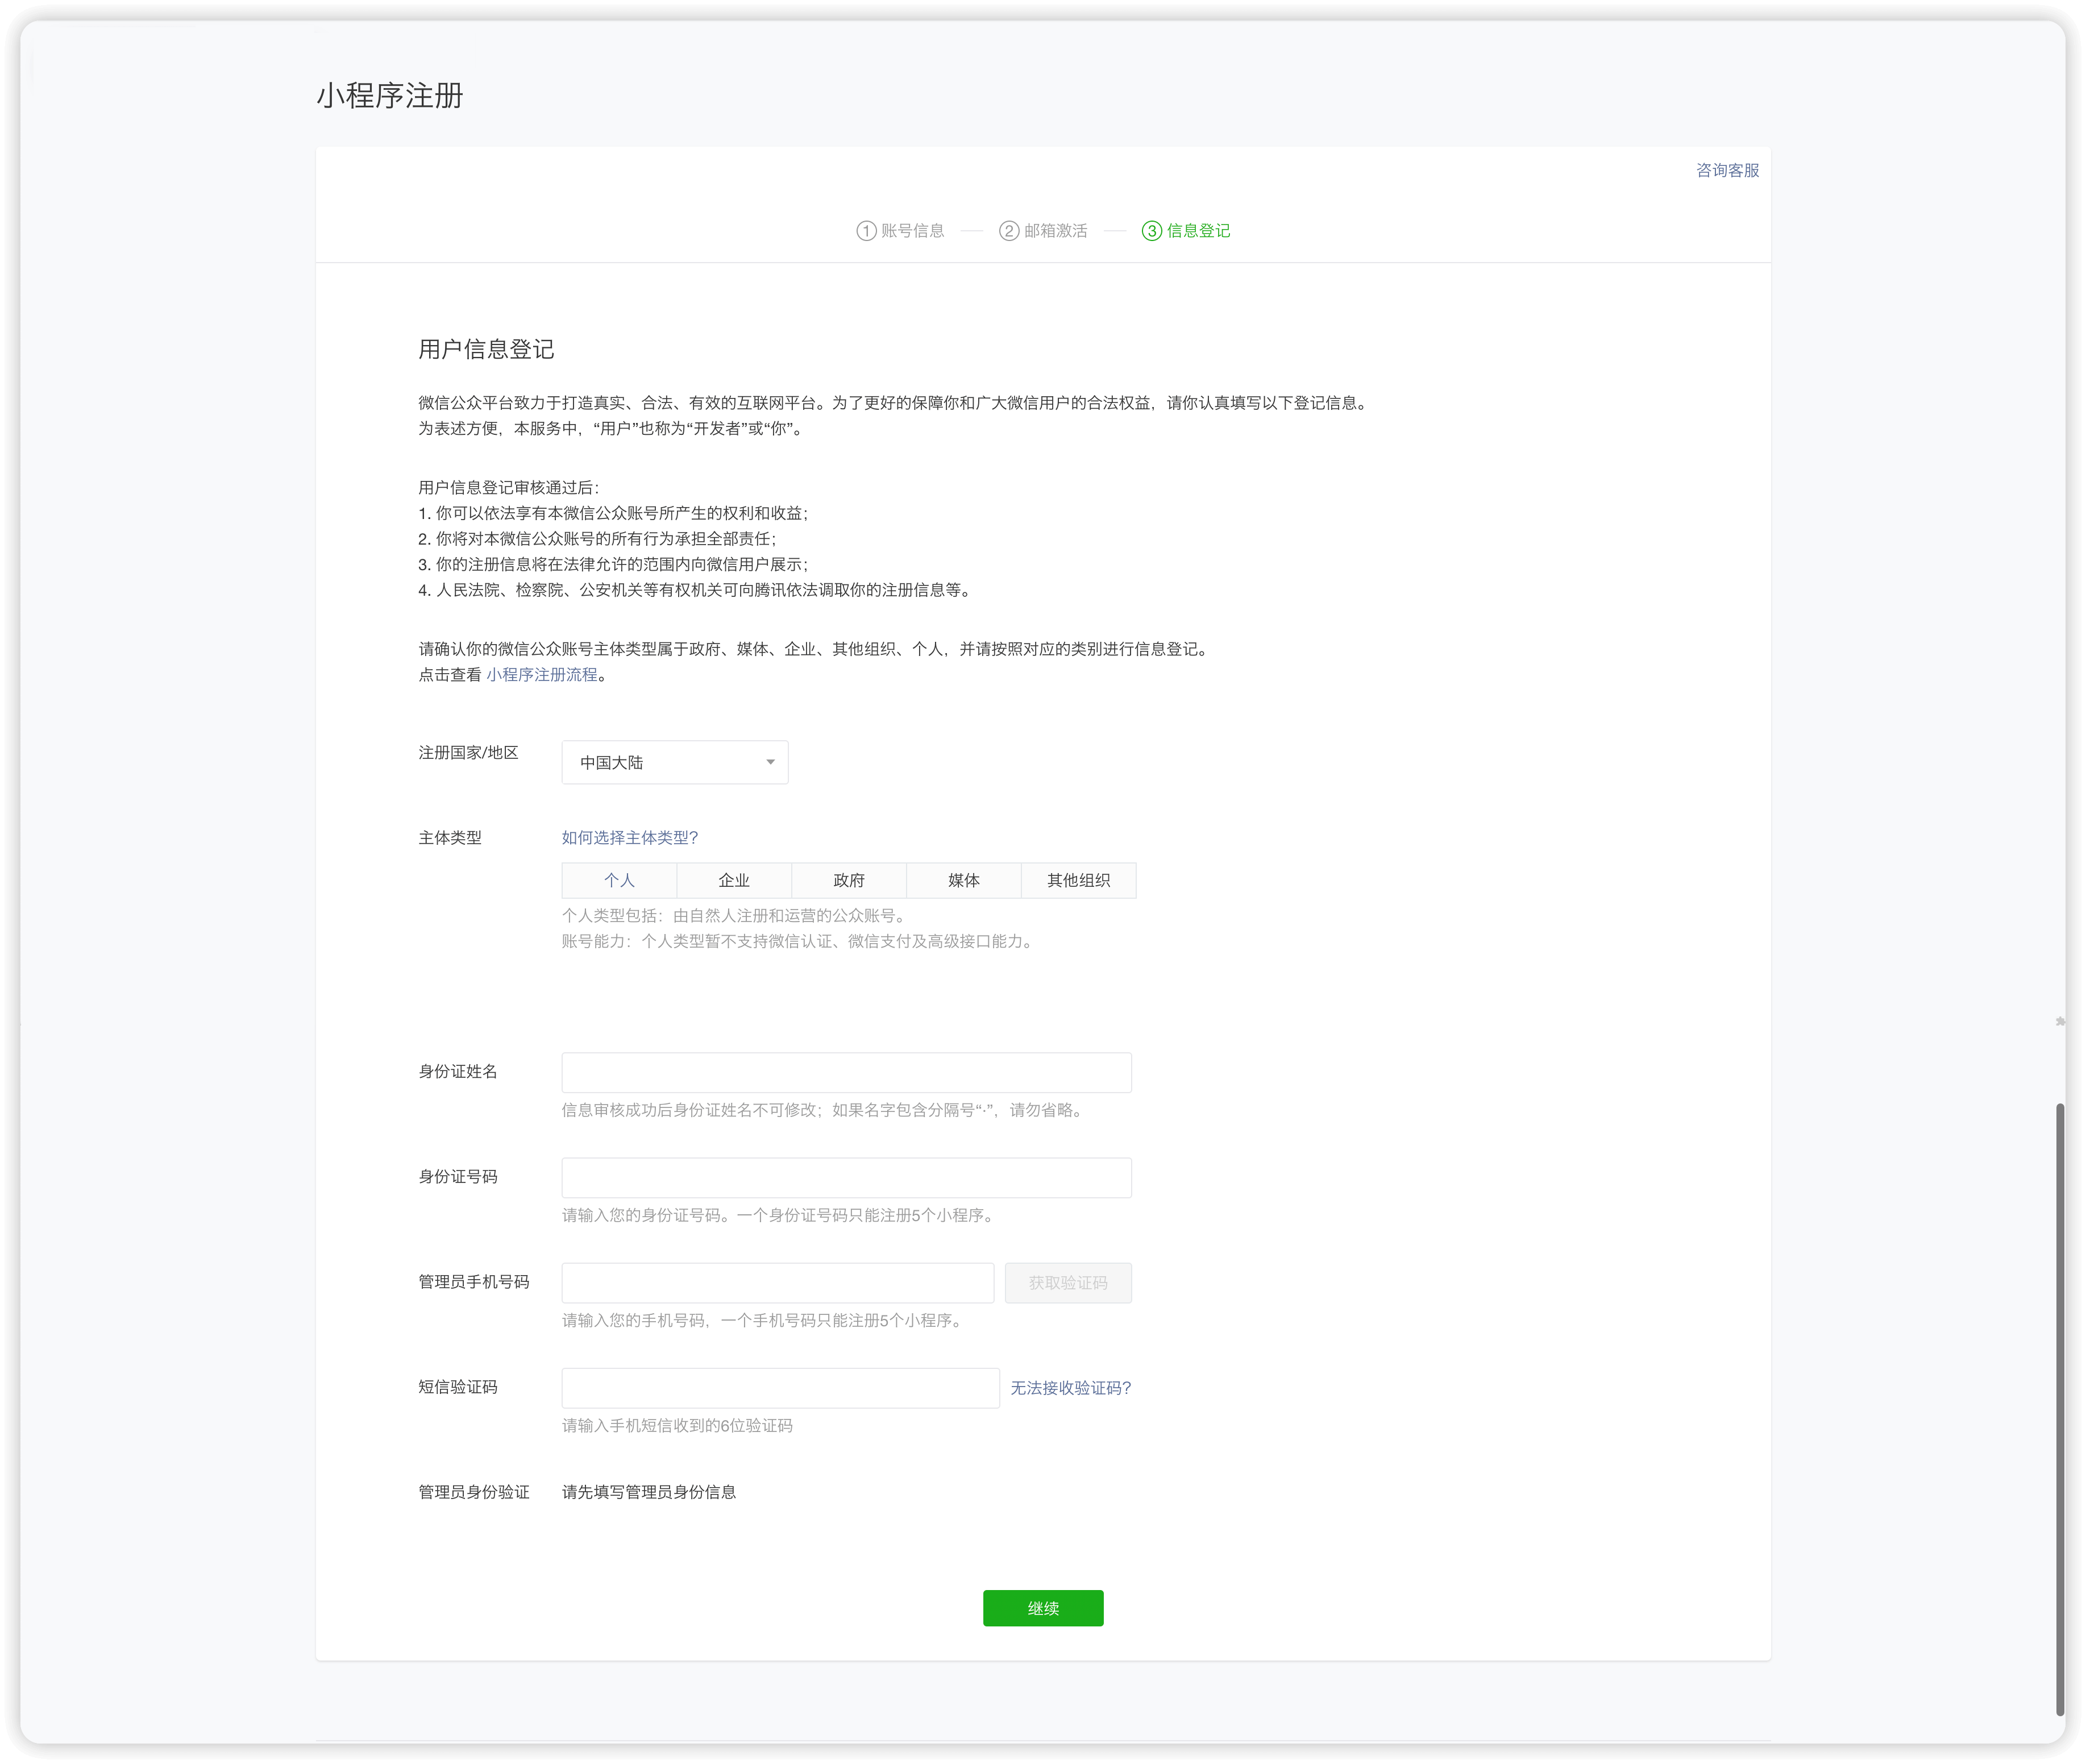Click the step 2 邮箱激活 indicator
Image resolution: width=2086 pixels, height=1764 pixels.
(1045, 230)
